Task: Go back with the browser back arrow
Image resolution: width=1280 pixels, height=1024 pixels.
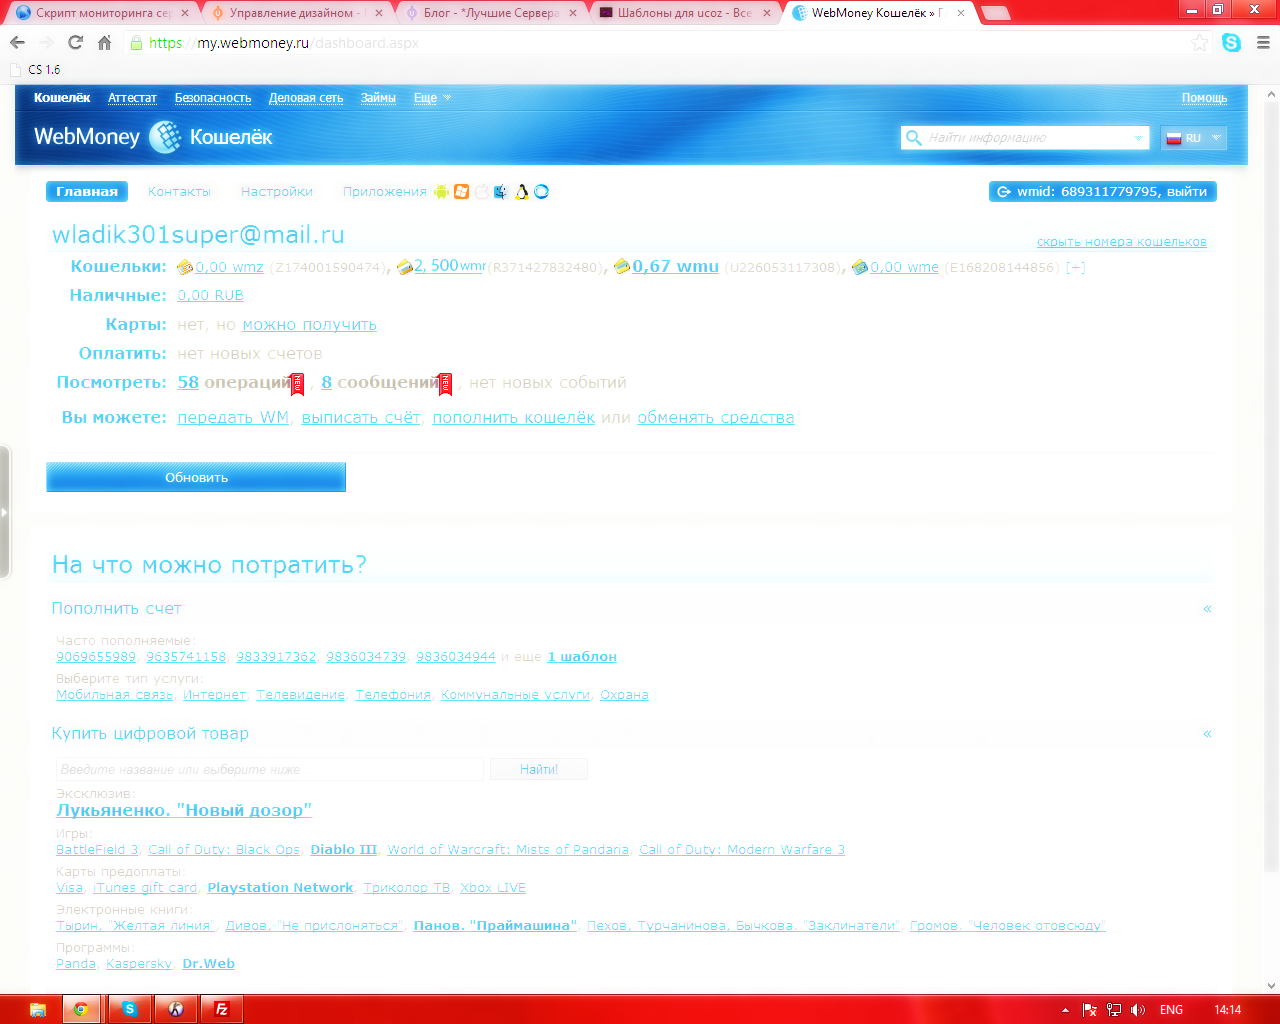Action: 17,43
